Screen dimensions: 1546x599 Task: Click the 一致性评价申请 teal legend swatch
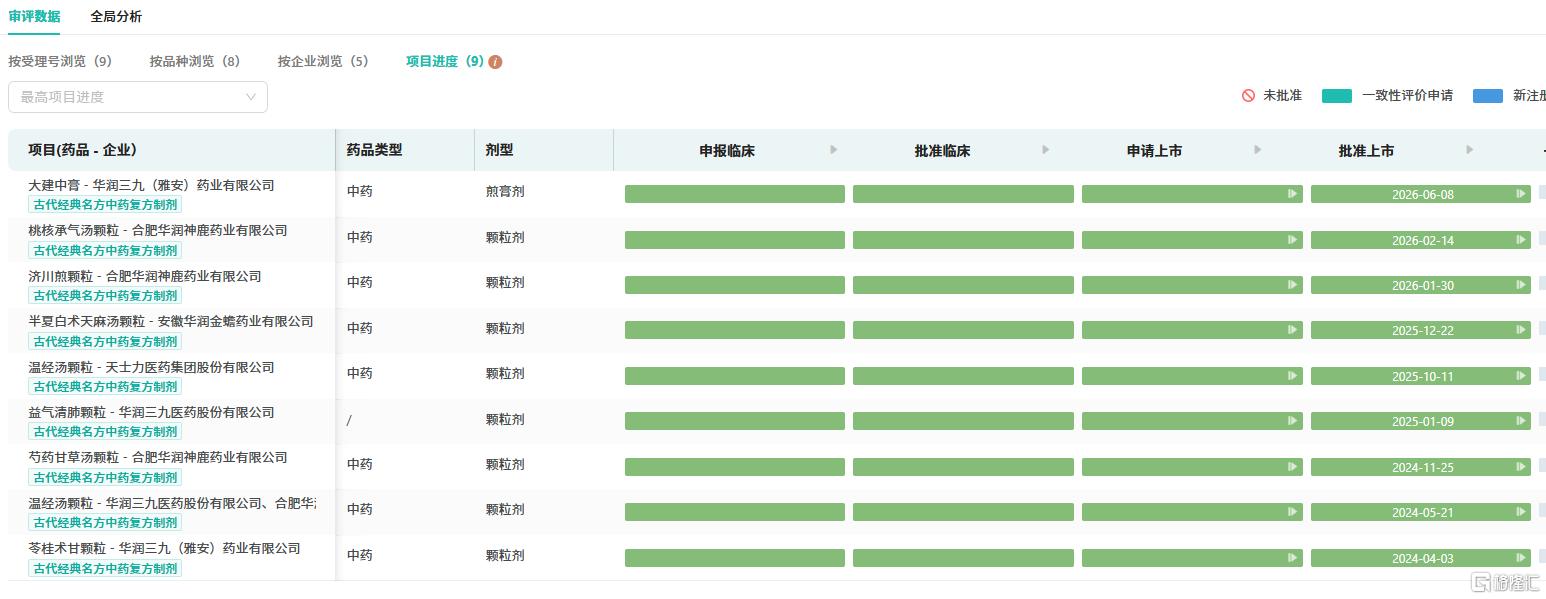pos(1337,96)
